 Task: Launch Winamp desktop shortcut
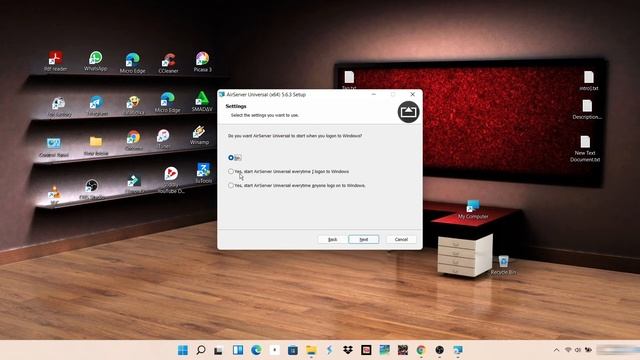point(199,135)
